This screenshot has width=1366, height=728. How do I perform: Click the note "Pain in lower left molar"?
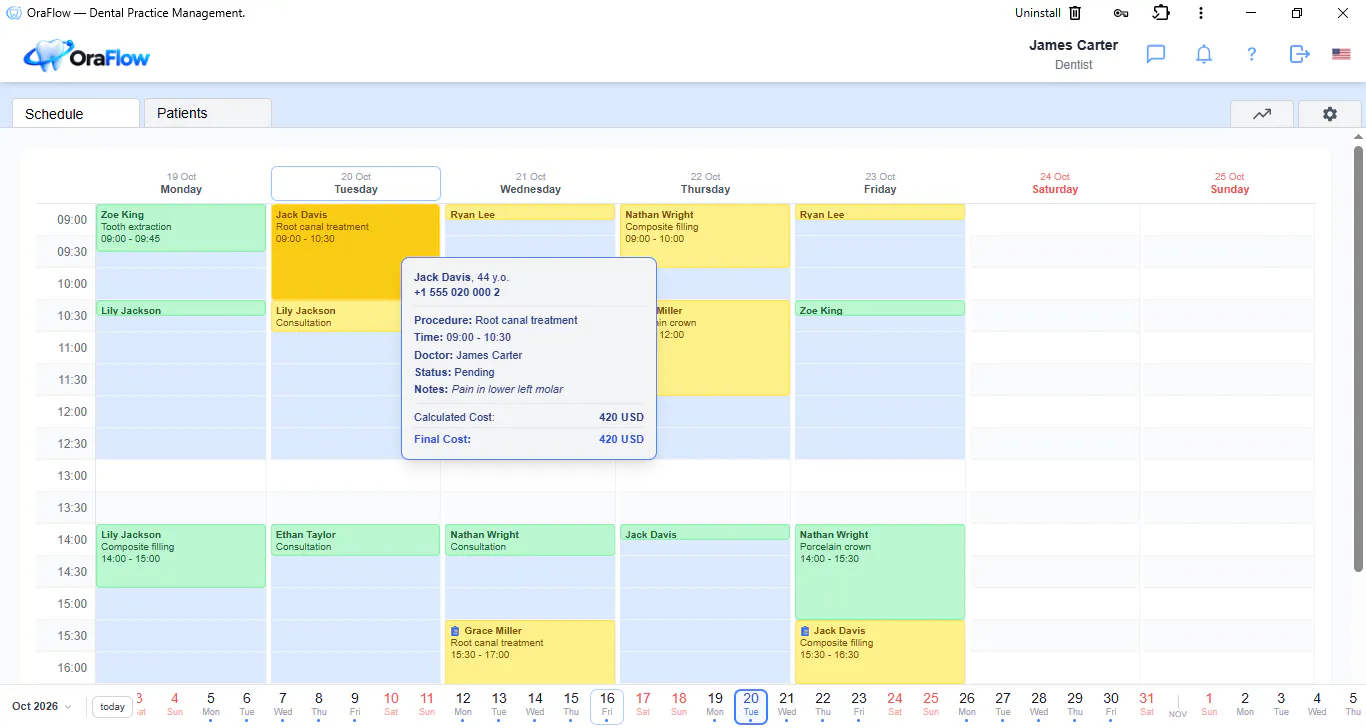tap(508, 389)
